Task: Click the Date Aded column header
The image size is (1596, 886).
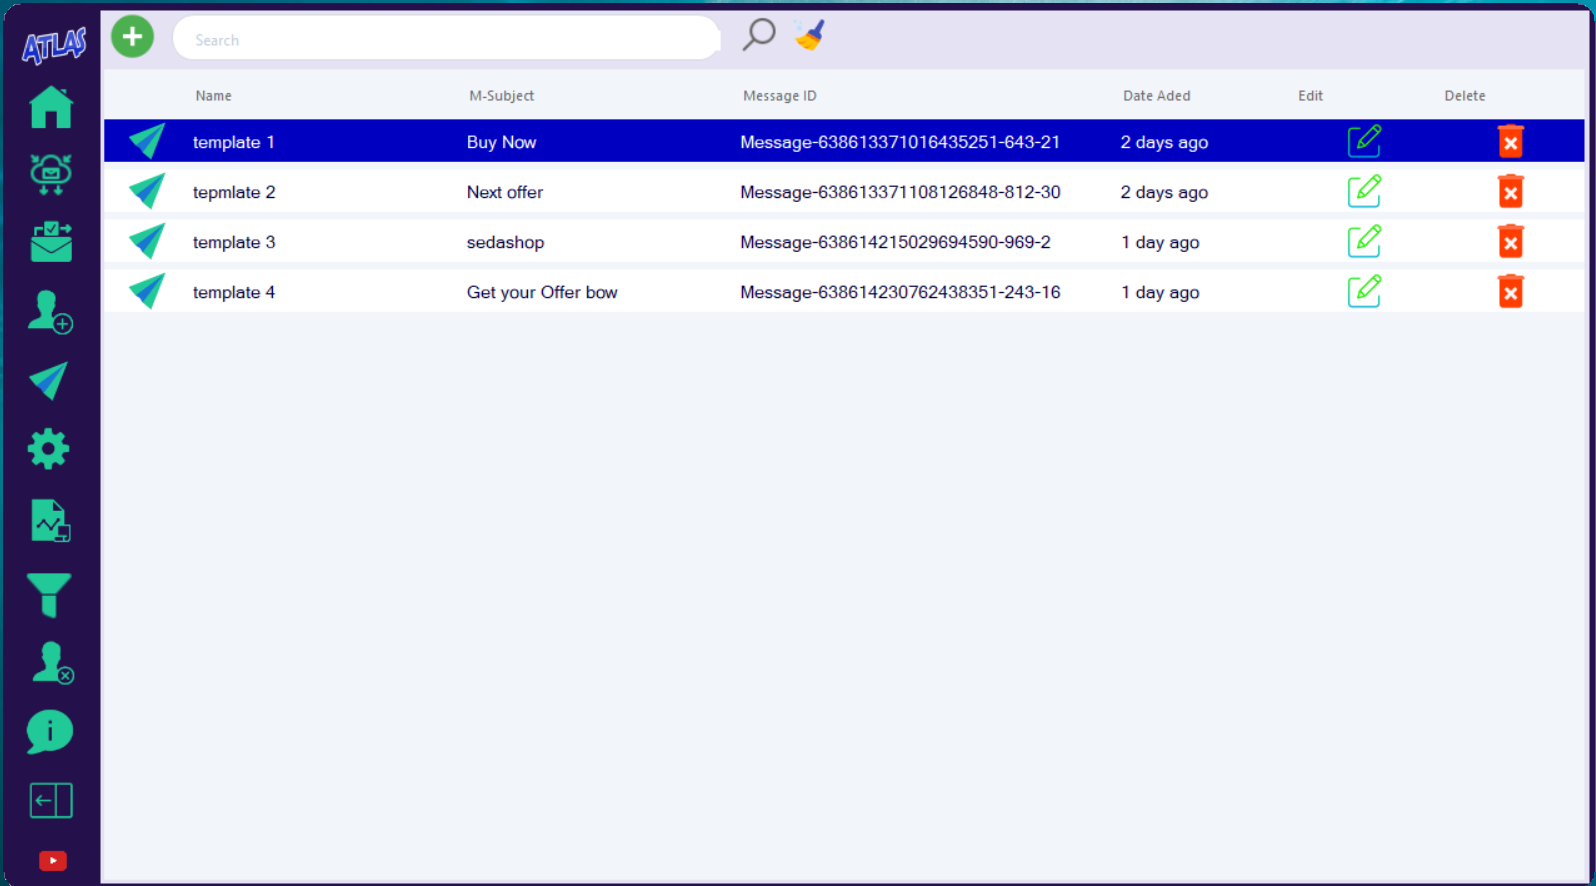Action: (x=1156, y=96)
